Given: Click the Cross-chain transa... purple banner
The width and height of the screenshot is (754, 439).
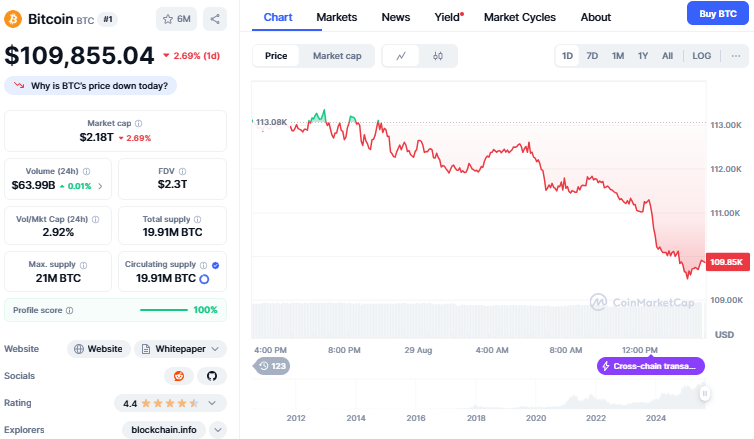Looking at the screenshot, I should [x=651, y=366].
